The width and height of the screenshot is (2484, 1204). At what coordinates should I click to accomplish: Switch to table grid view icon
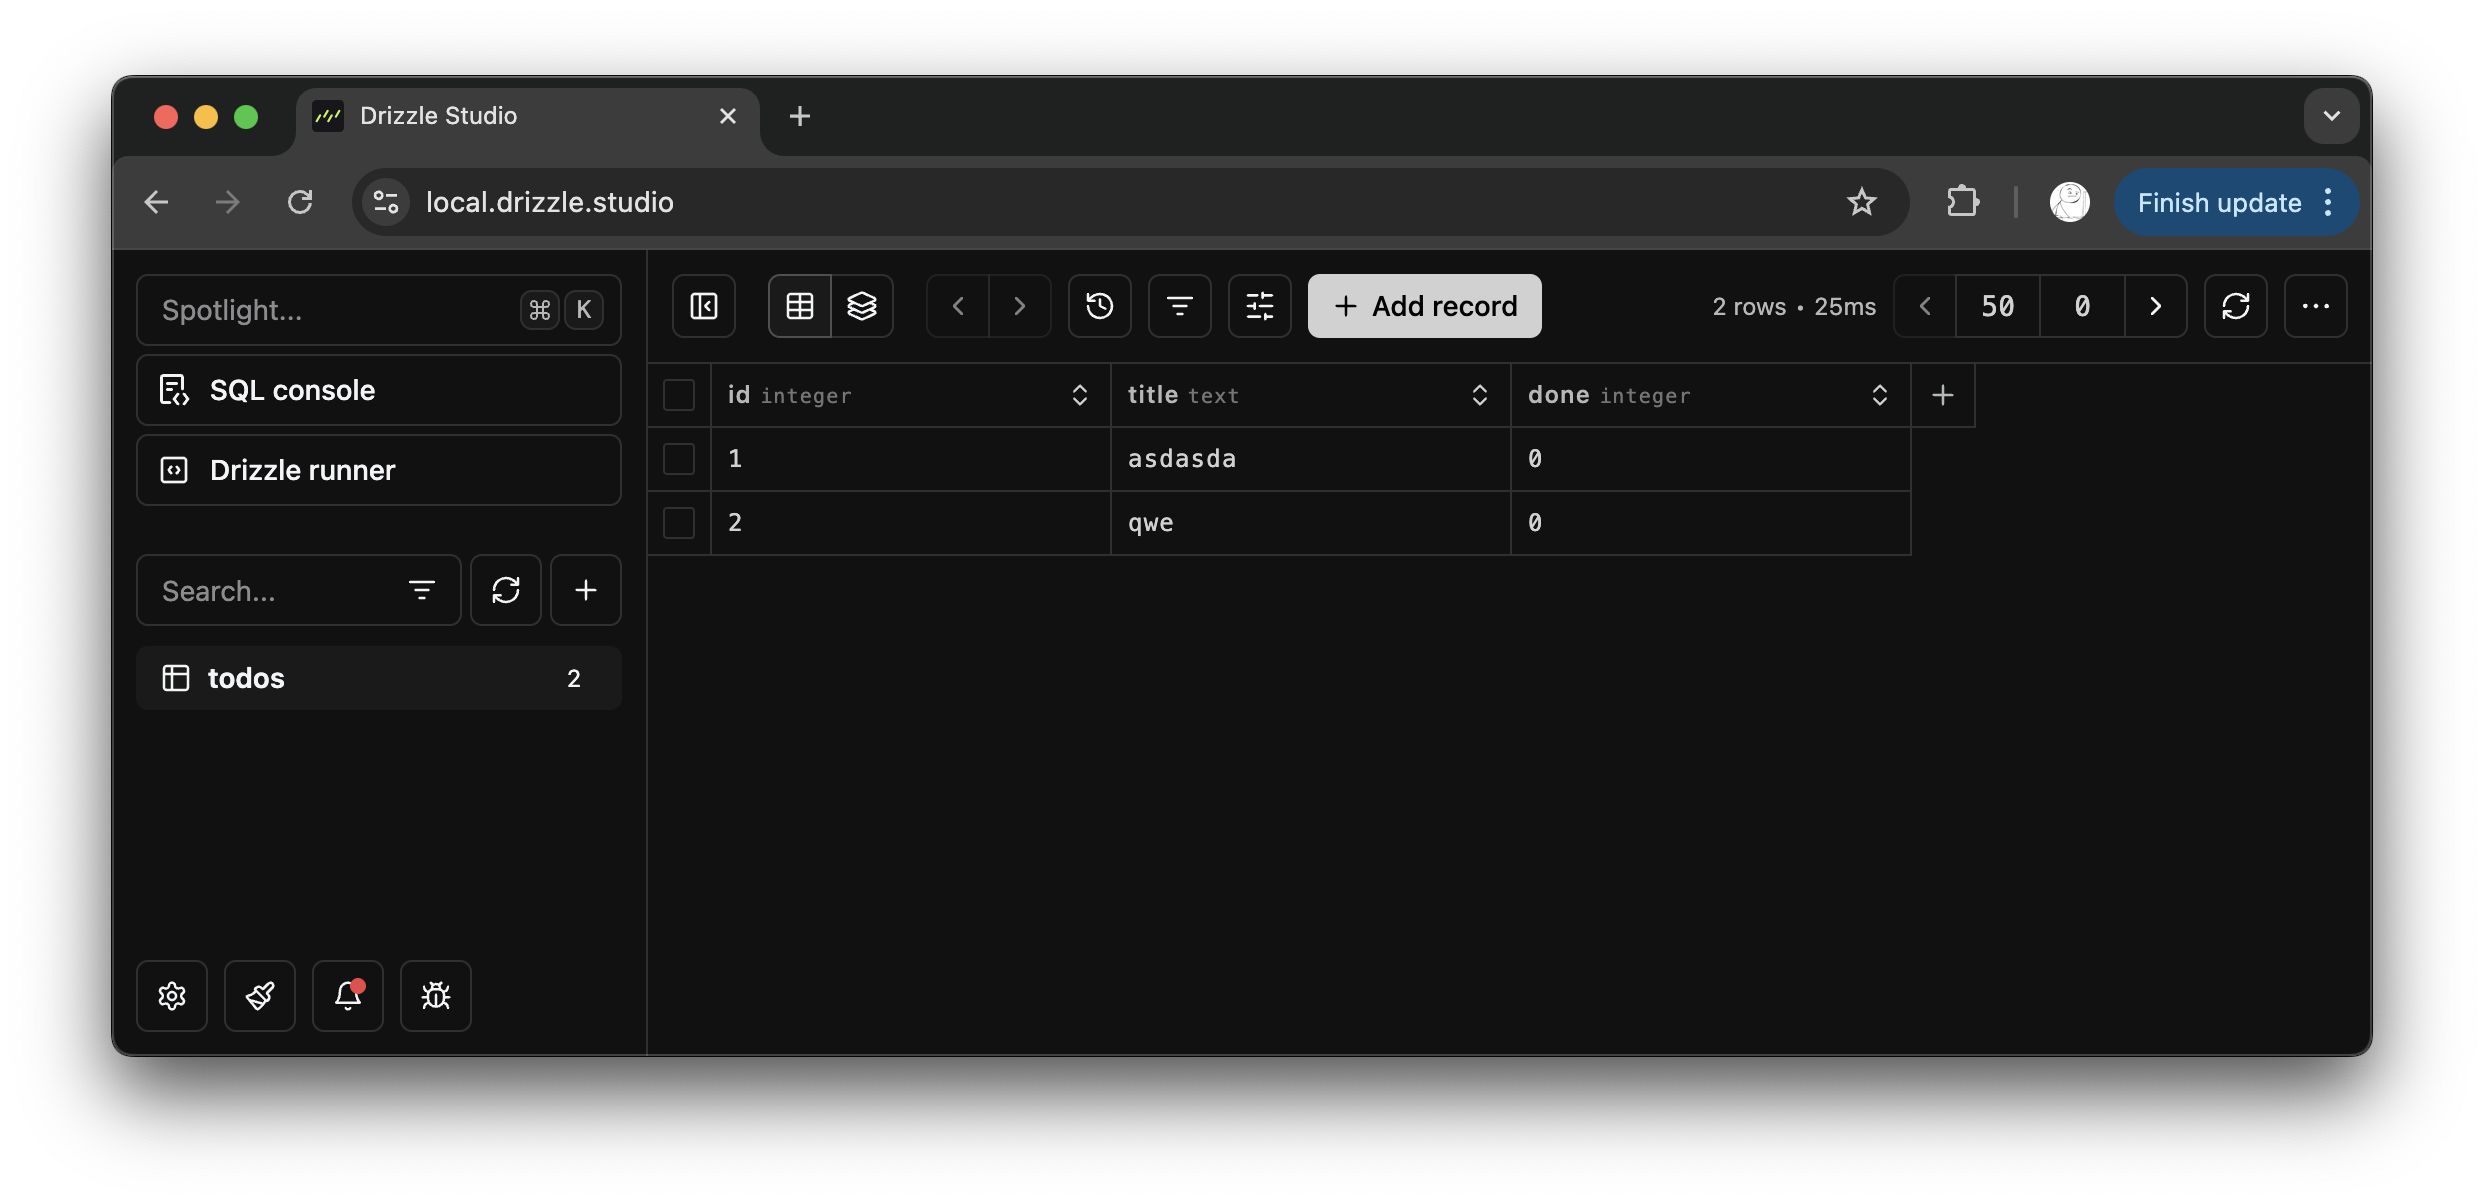coord(800,306)
